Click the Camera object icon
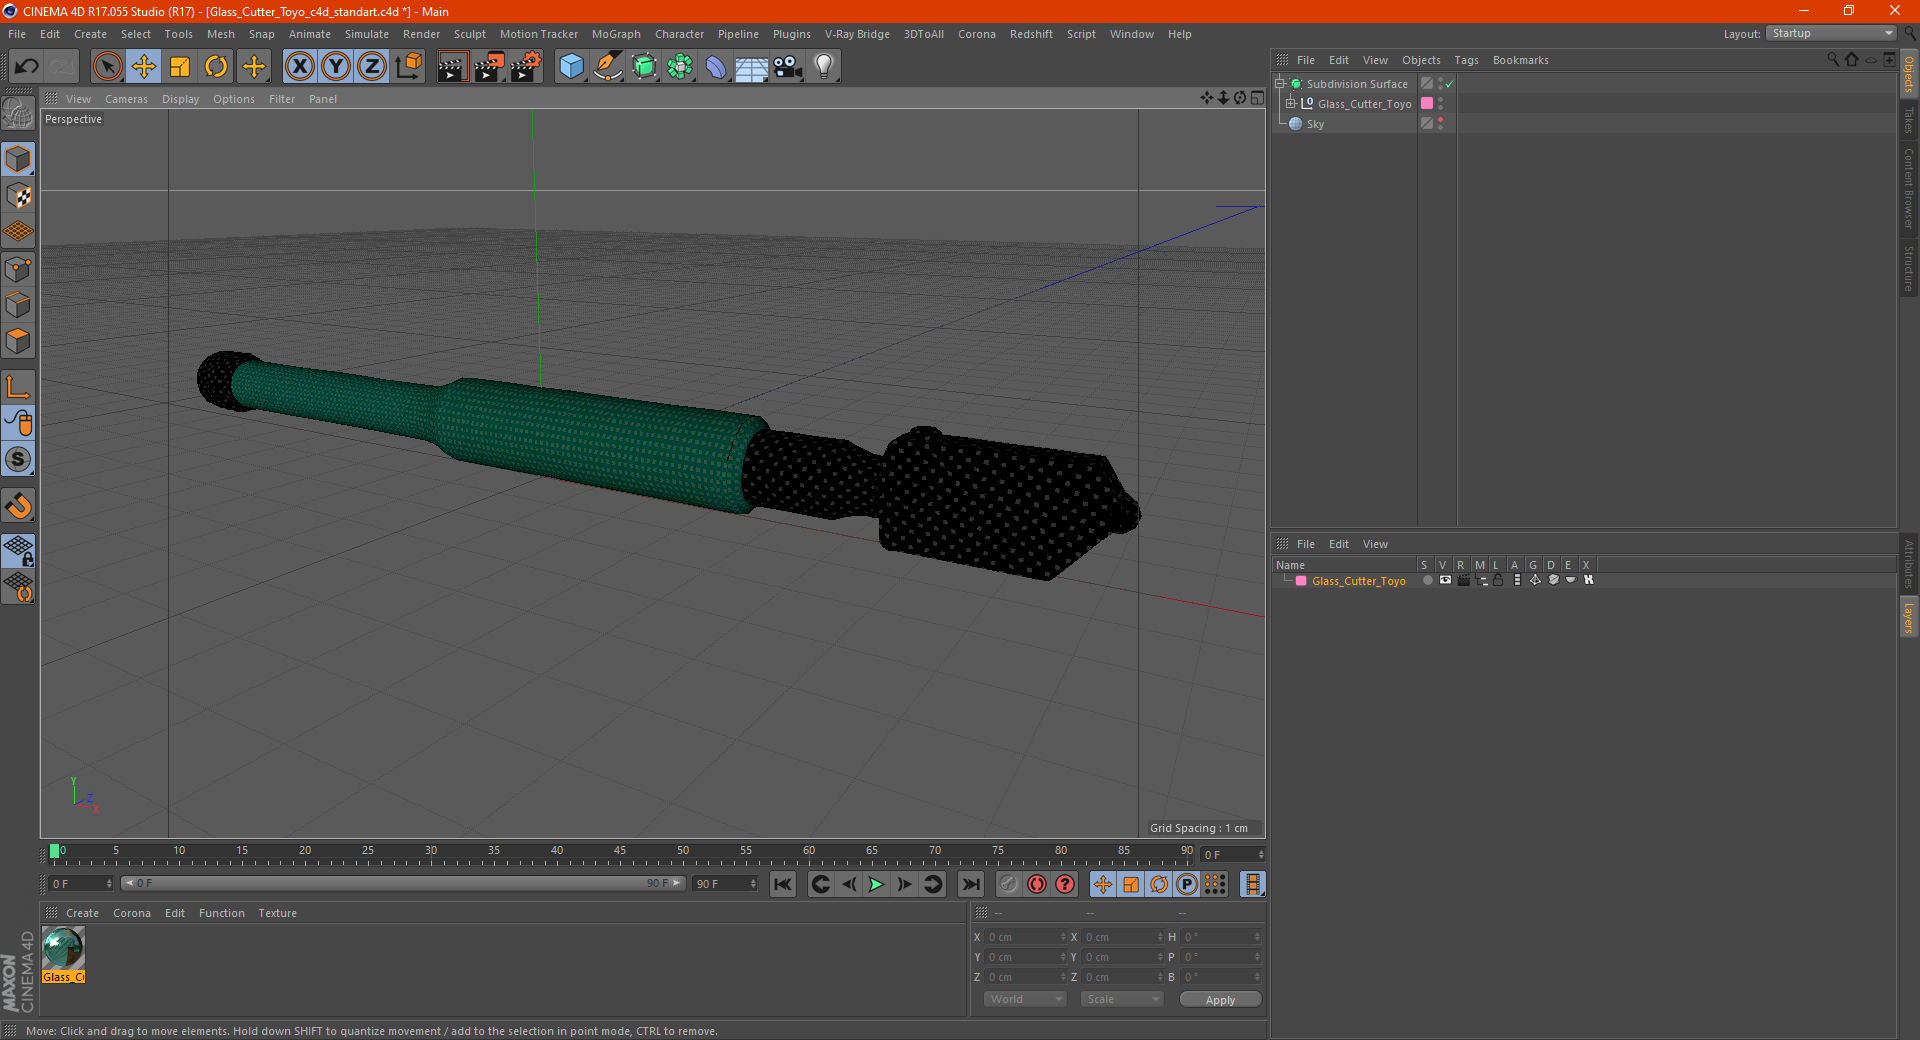This screenshot has height=1040, width=1920. click(x=788, y=67)
